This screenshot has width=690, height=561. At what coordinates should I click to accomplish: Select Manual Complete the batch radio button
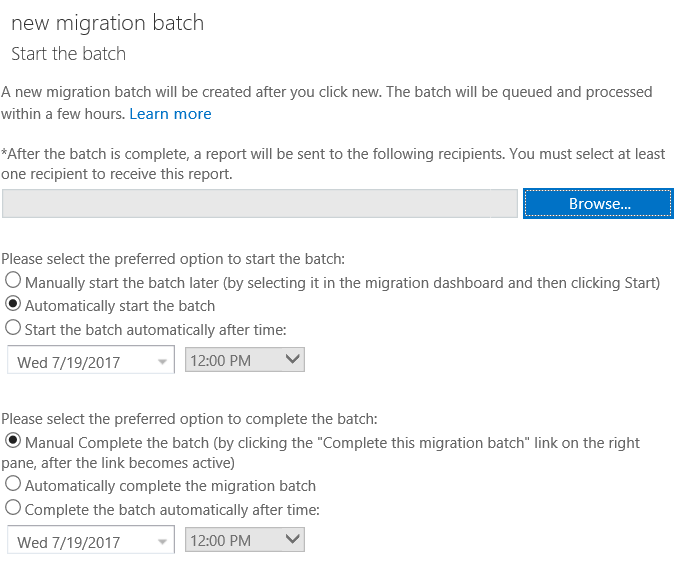[14, 441]
